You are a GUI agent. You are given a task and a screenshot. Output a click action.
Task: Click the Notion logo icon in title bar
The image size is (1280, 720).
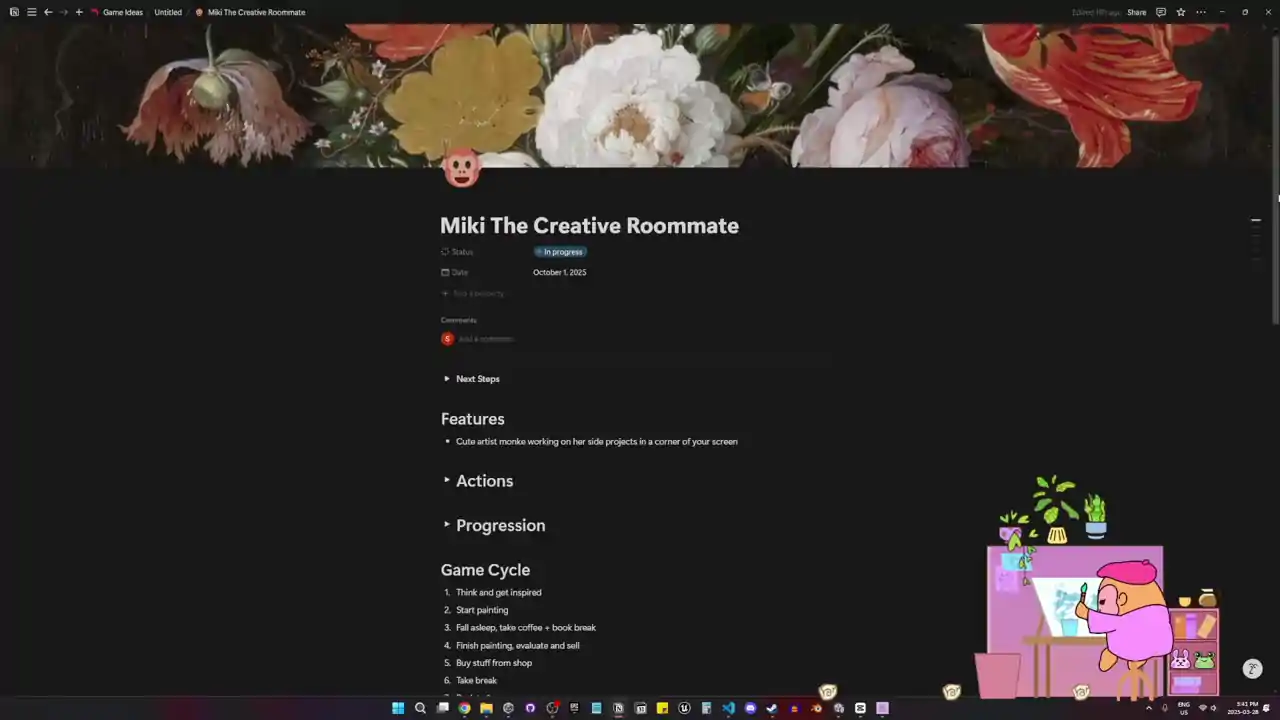14,12
